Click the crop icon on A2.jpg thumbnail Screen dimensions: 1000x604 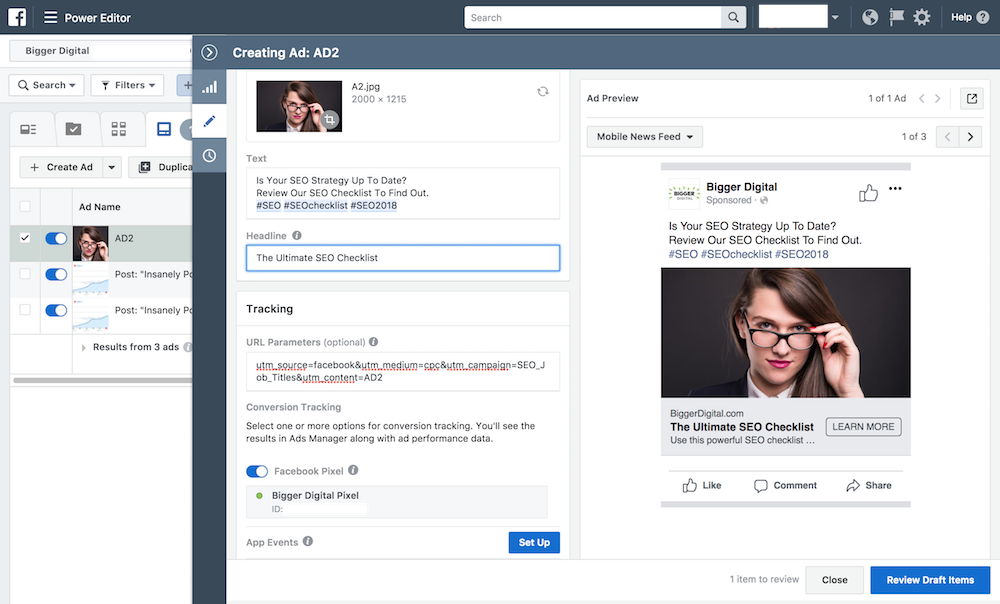point(329,119)
